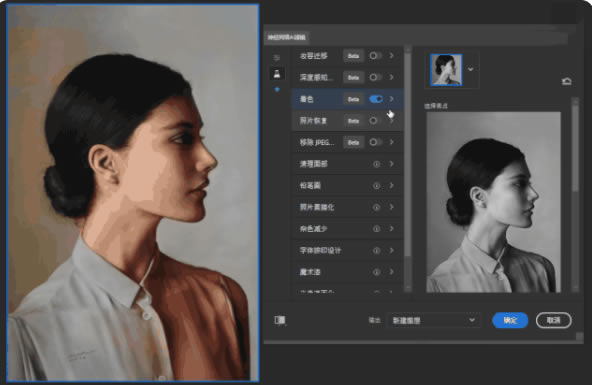
Task: Expand the 着色 colorize row chevron
Action: tap(392, 99)
